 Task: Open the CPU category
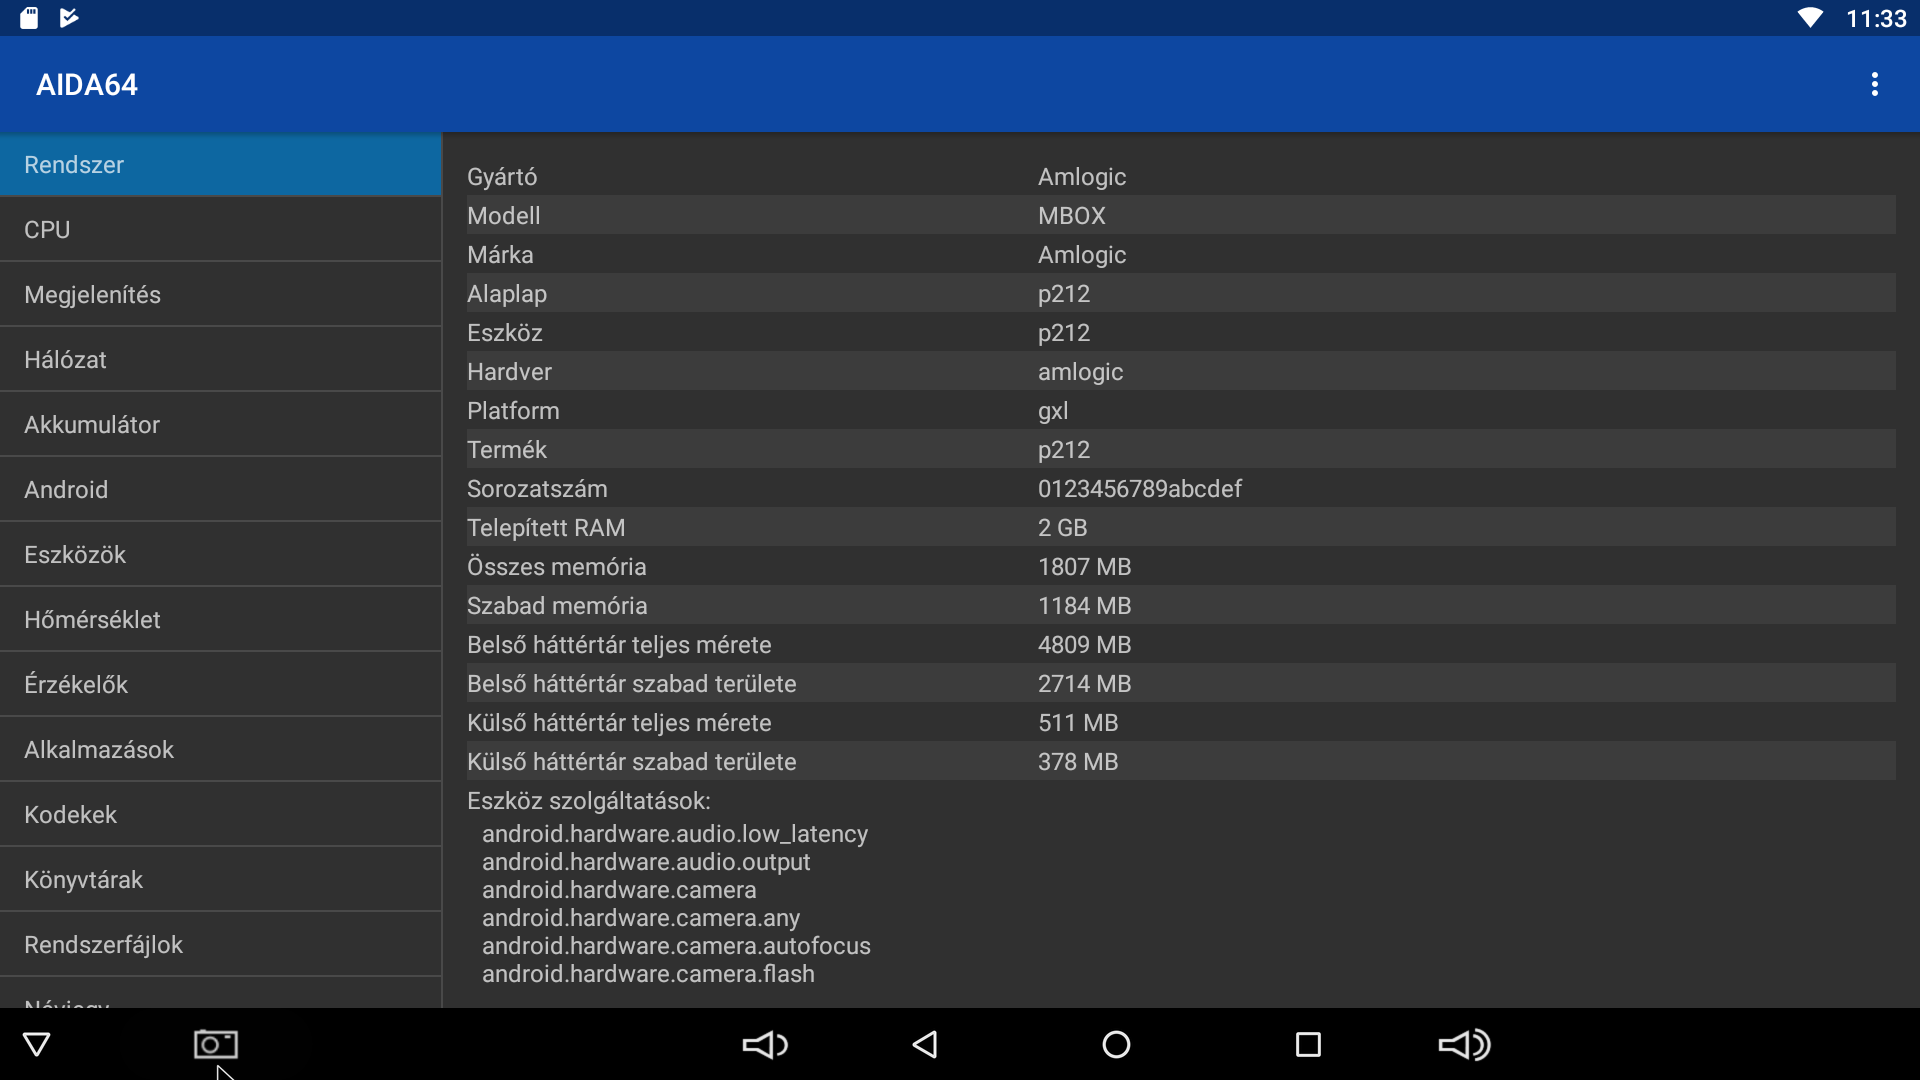(221, 230)
